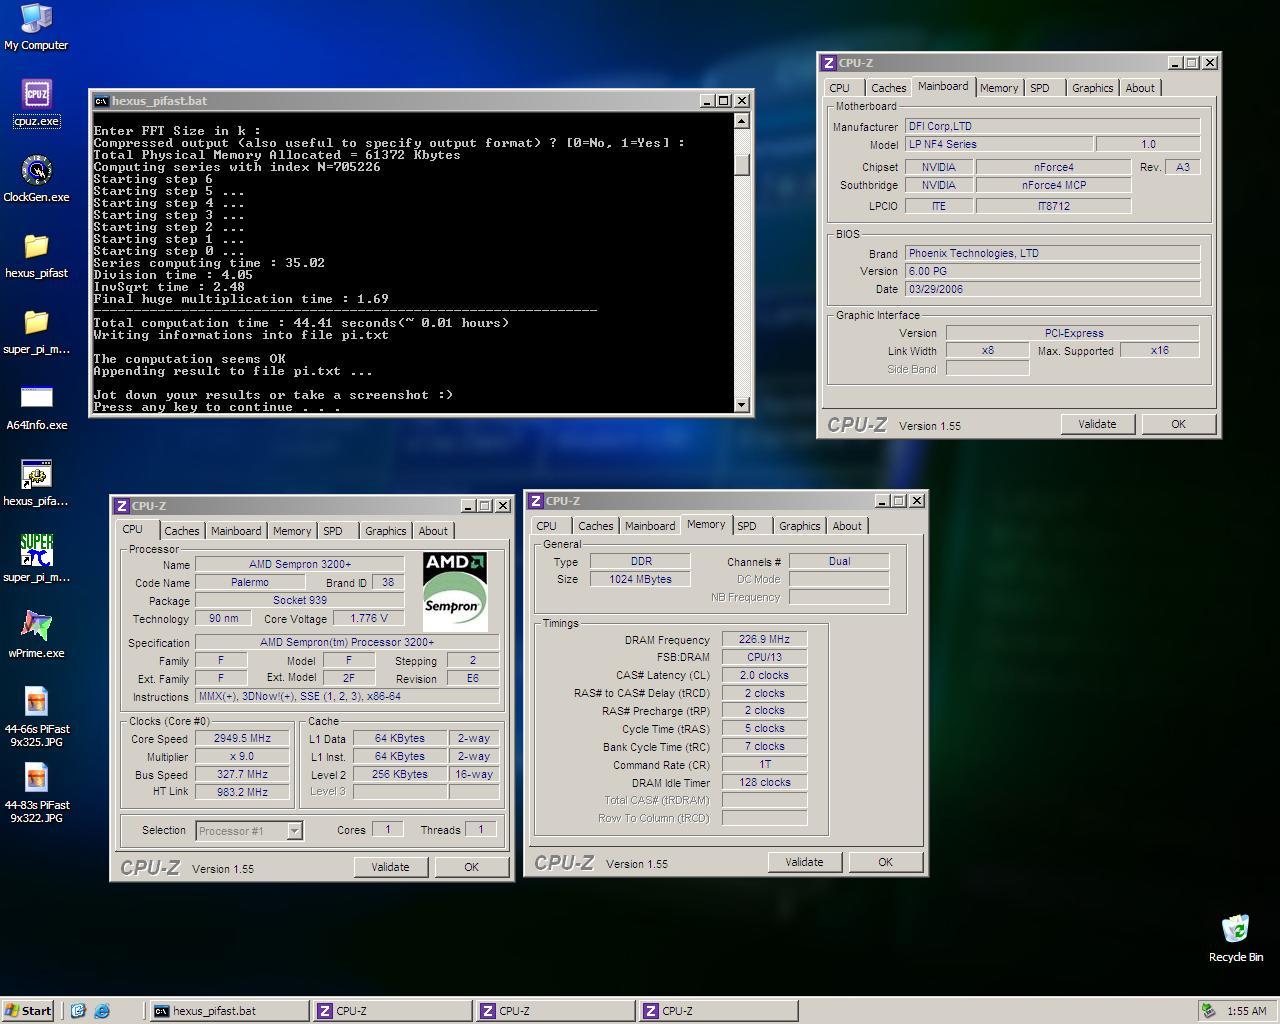Click the Manufacturer field DFI Corp,LTD
The height and width of the screenshot is (1024, 1280).
click(1052, 126)
